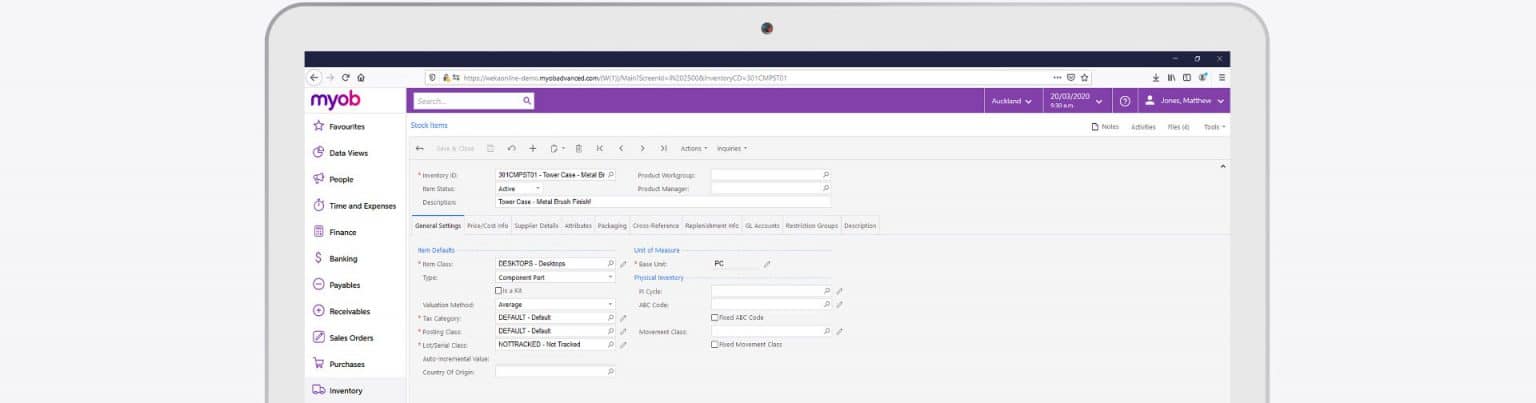
Task: Click the Description text field
Action: click(662, 201)
